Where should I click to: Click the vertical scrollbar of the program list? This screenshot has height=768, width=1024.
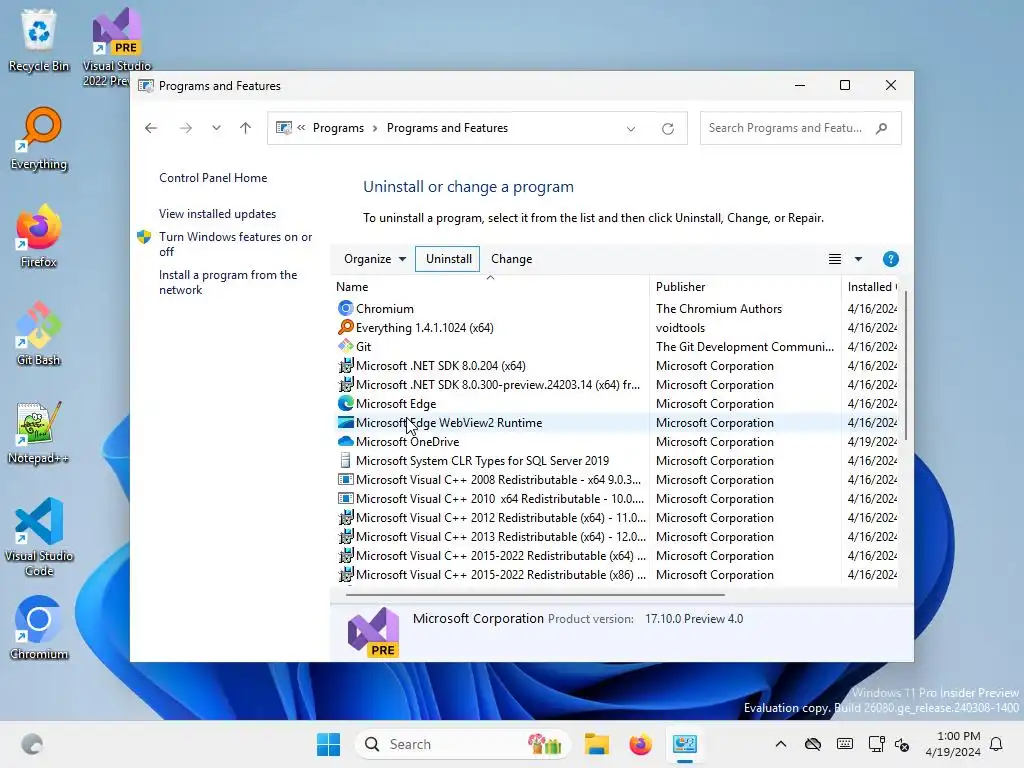906,366
